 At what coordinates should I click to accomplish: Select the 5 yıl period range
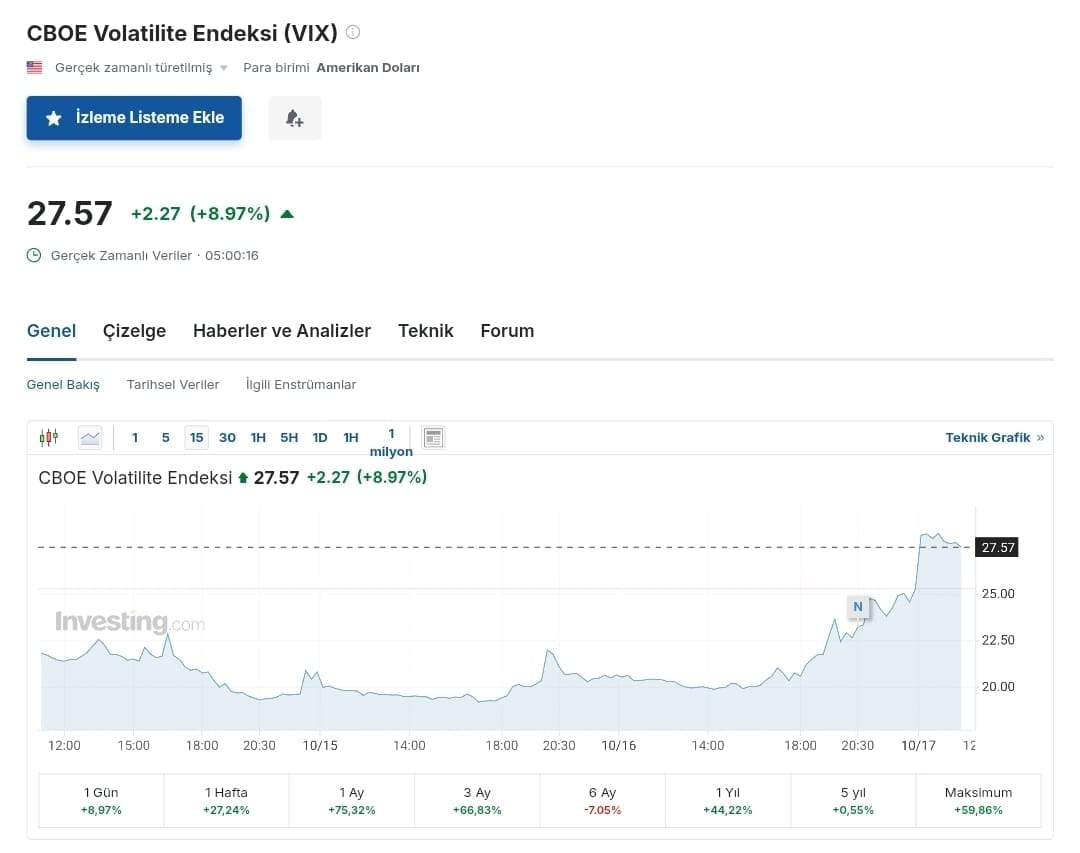point(852,800)
